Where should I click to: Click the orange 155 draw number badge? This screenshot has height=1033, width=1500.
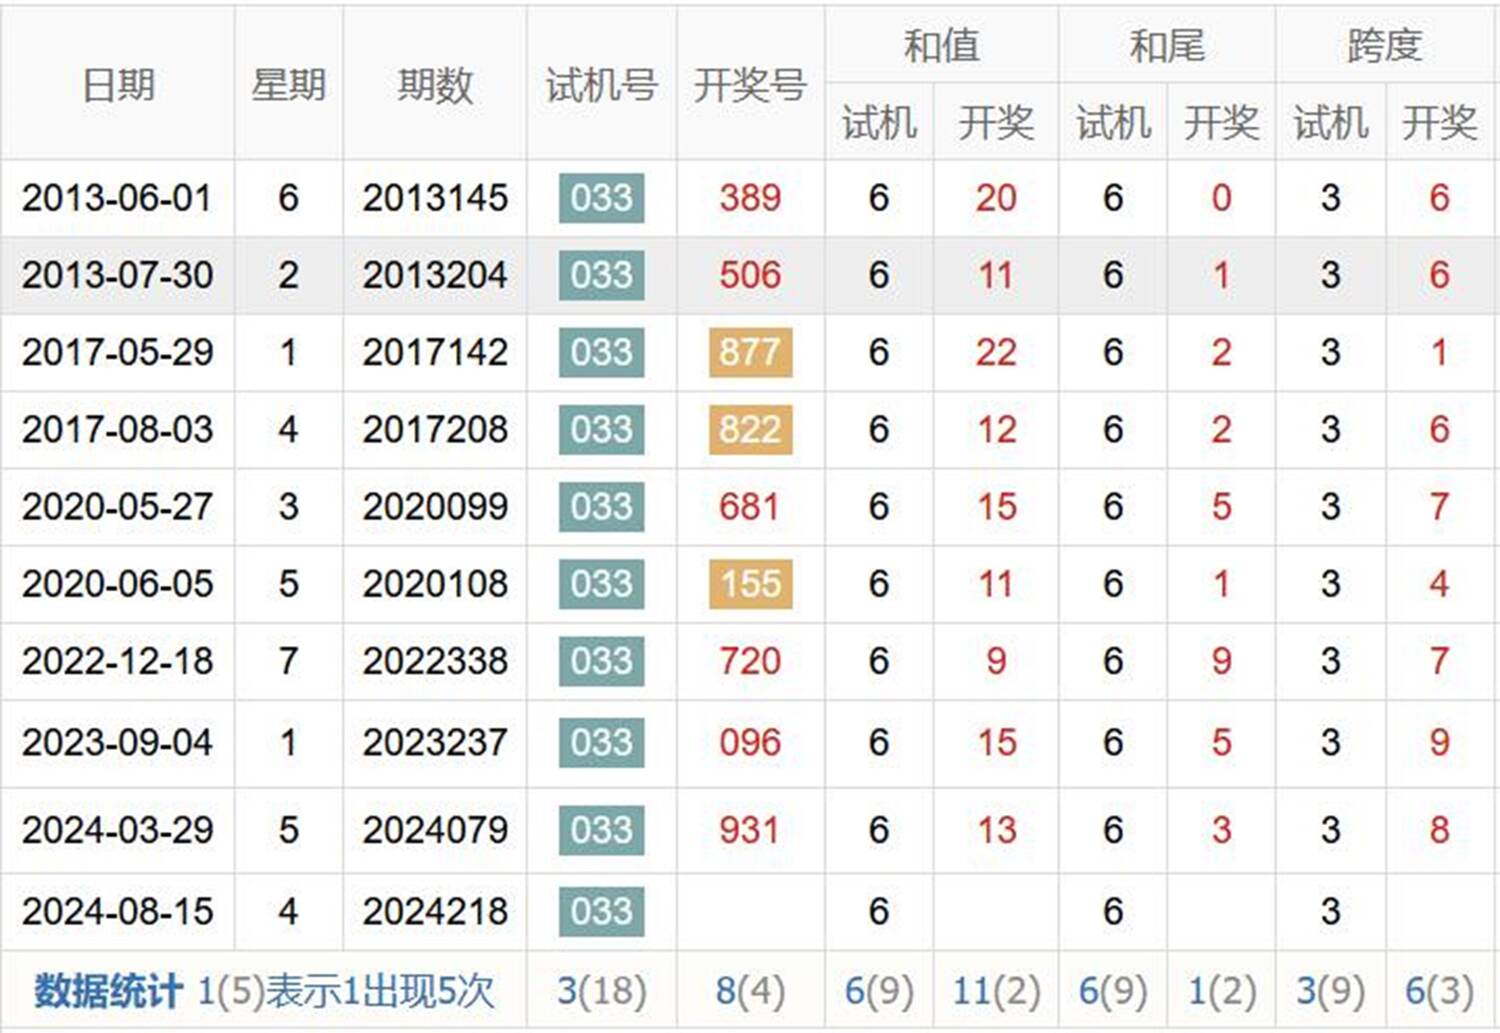tap(750, 583)
